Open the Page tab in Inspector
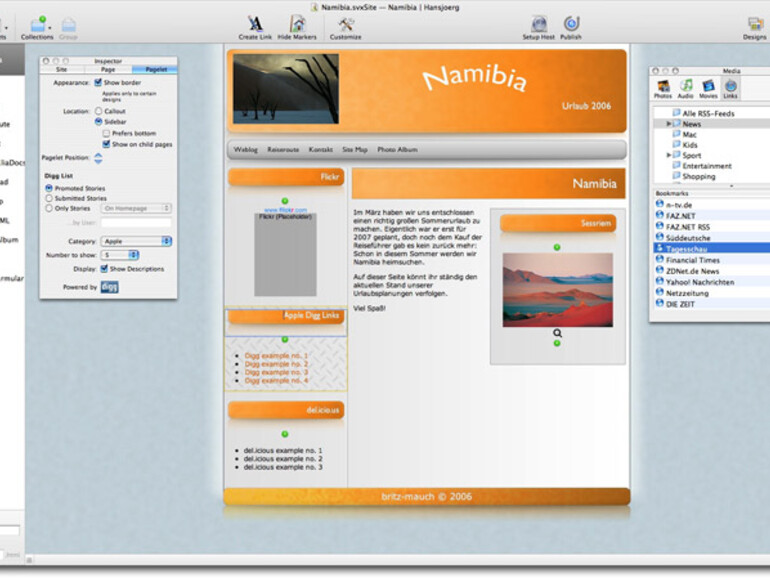 coord(108,70)
